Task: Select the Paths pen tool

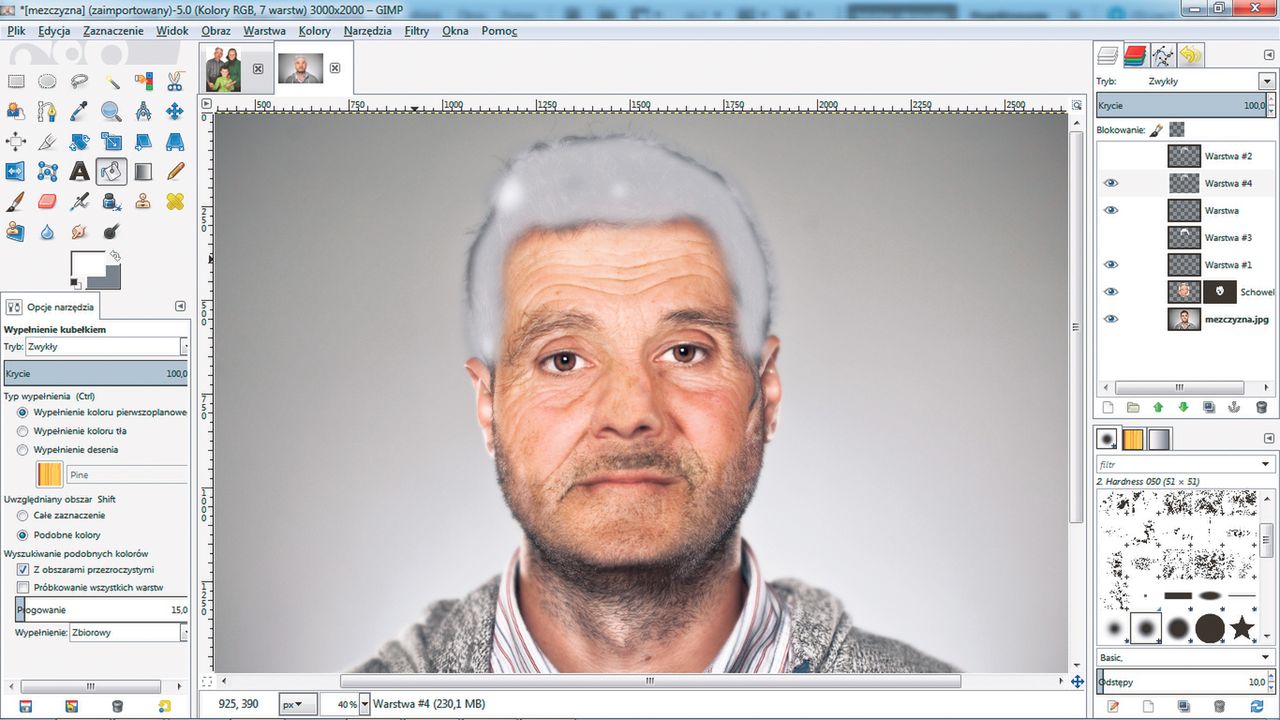Action: pos(47,112)
